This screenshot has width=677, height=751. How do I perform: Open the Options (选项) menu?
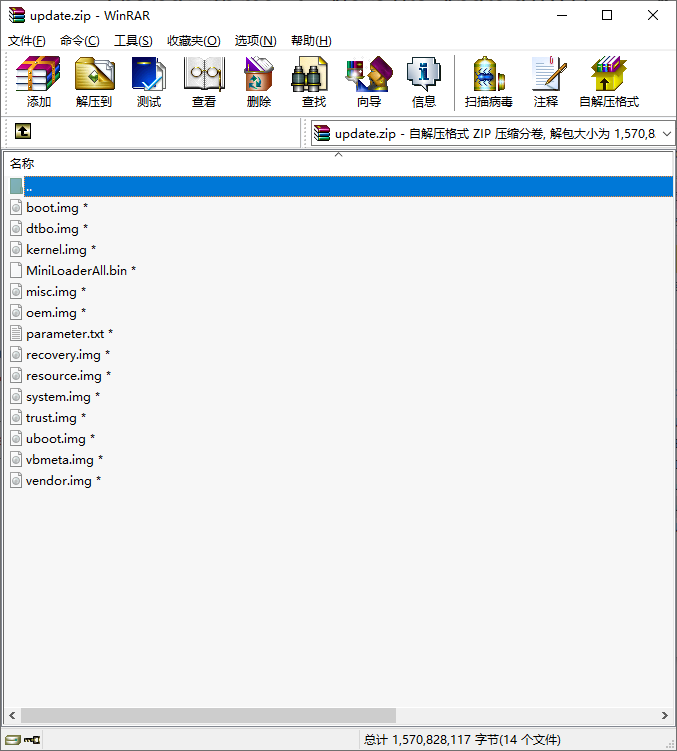tap(255, 41)
